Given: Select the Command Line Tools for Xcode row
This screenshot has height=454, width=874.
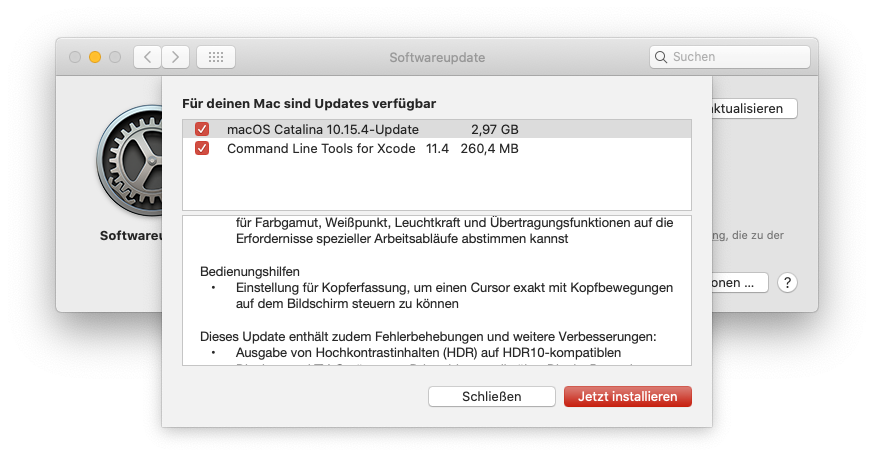Looking at the screenshot, I should [437, 148].
